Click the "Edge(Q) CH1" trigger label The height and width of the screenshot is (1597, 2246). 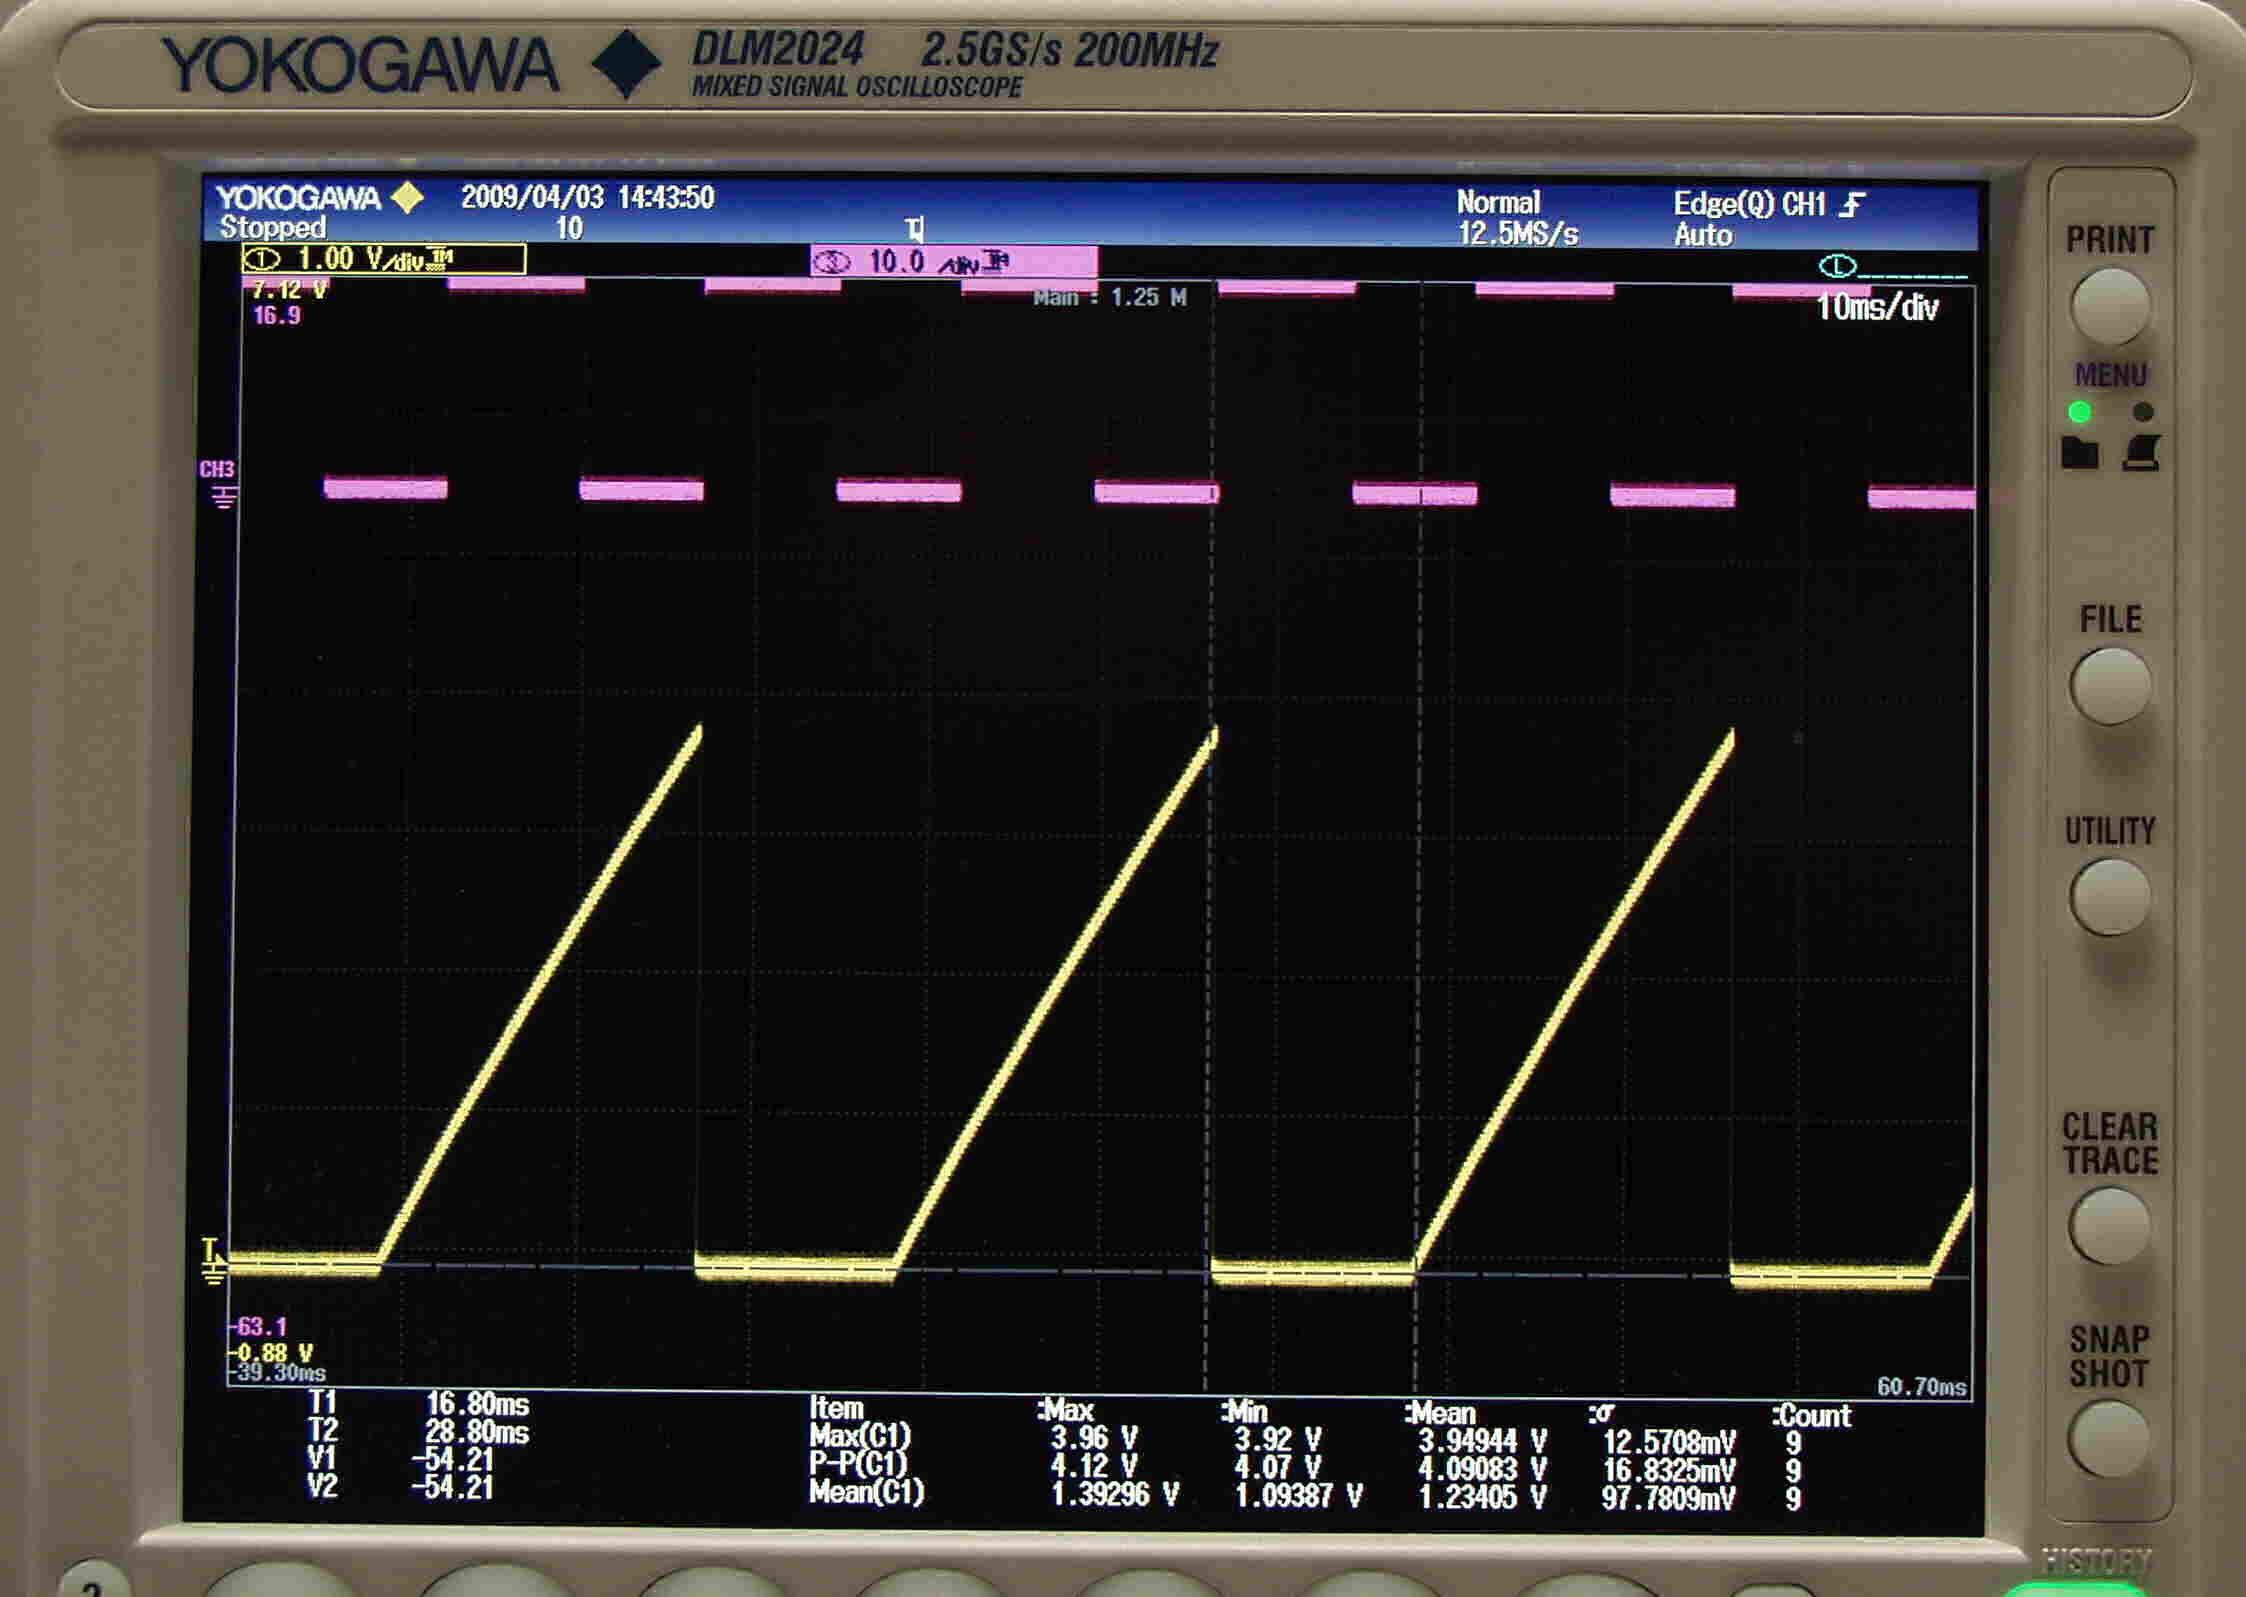(x=1749, y=205)
